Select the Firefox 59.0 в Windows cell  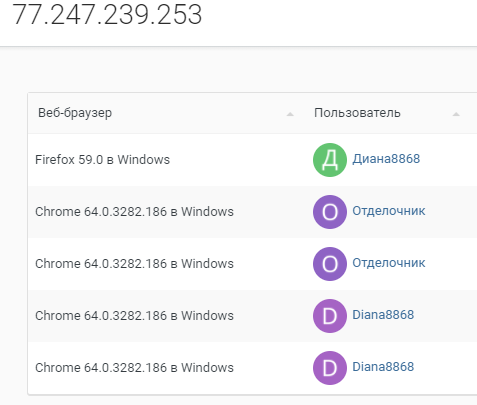coord(102,160)
